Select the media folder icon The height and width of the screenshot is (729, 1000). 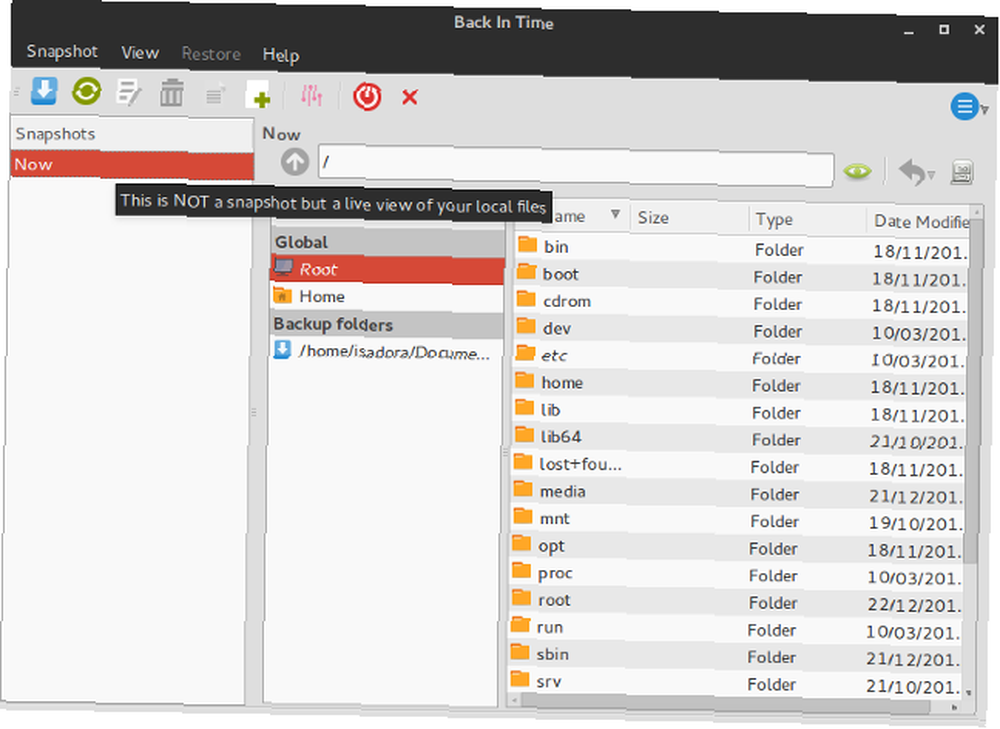523,489
